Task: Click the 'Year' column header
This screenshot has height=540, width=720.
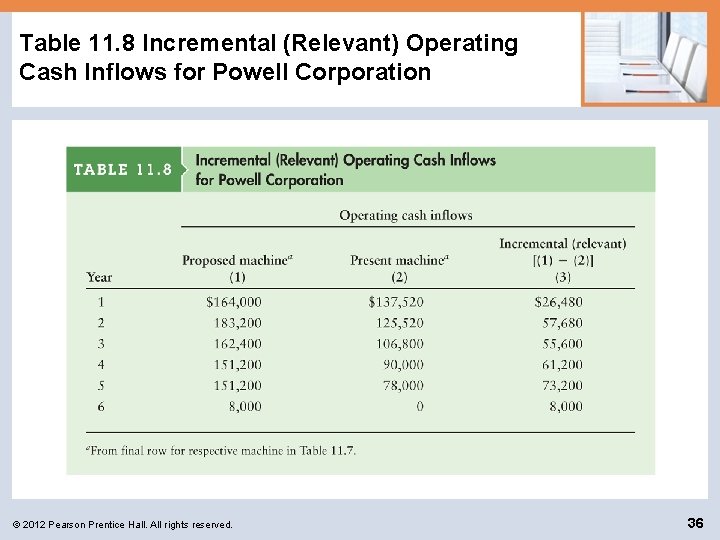Action: (x=99, y=277)
